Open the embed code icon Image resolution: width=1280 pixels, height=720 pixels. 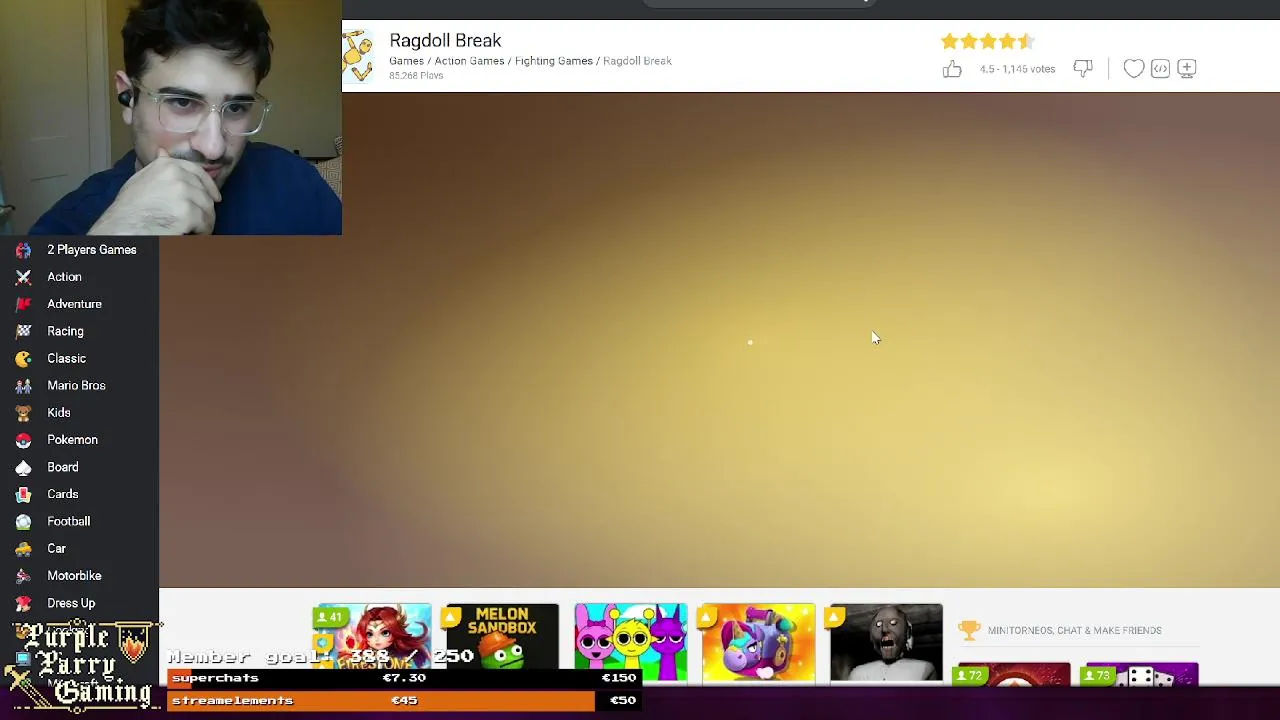(1160, 69)
